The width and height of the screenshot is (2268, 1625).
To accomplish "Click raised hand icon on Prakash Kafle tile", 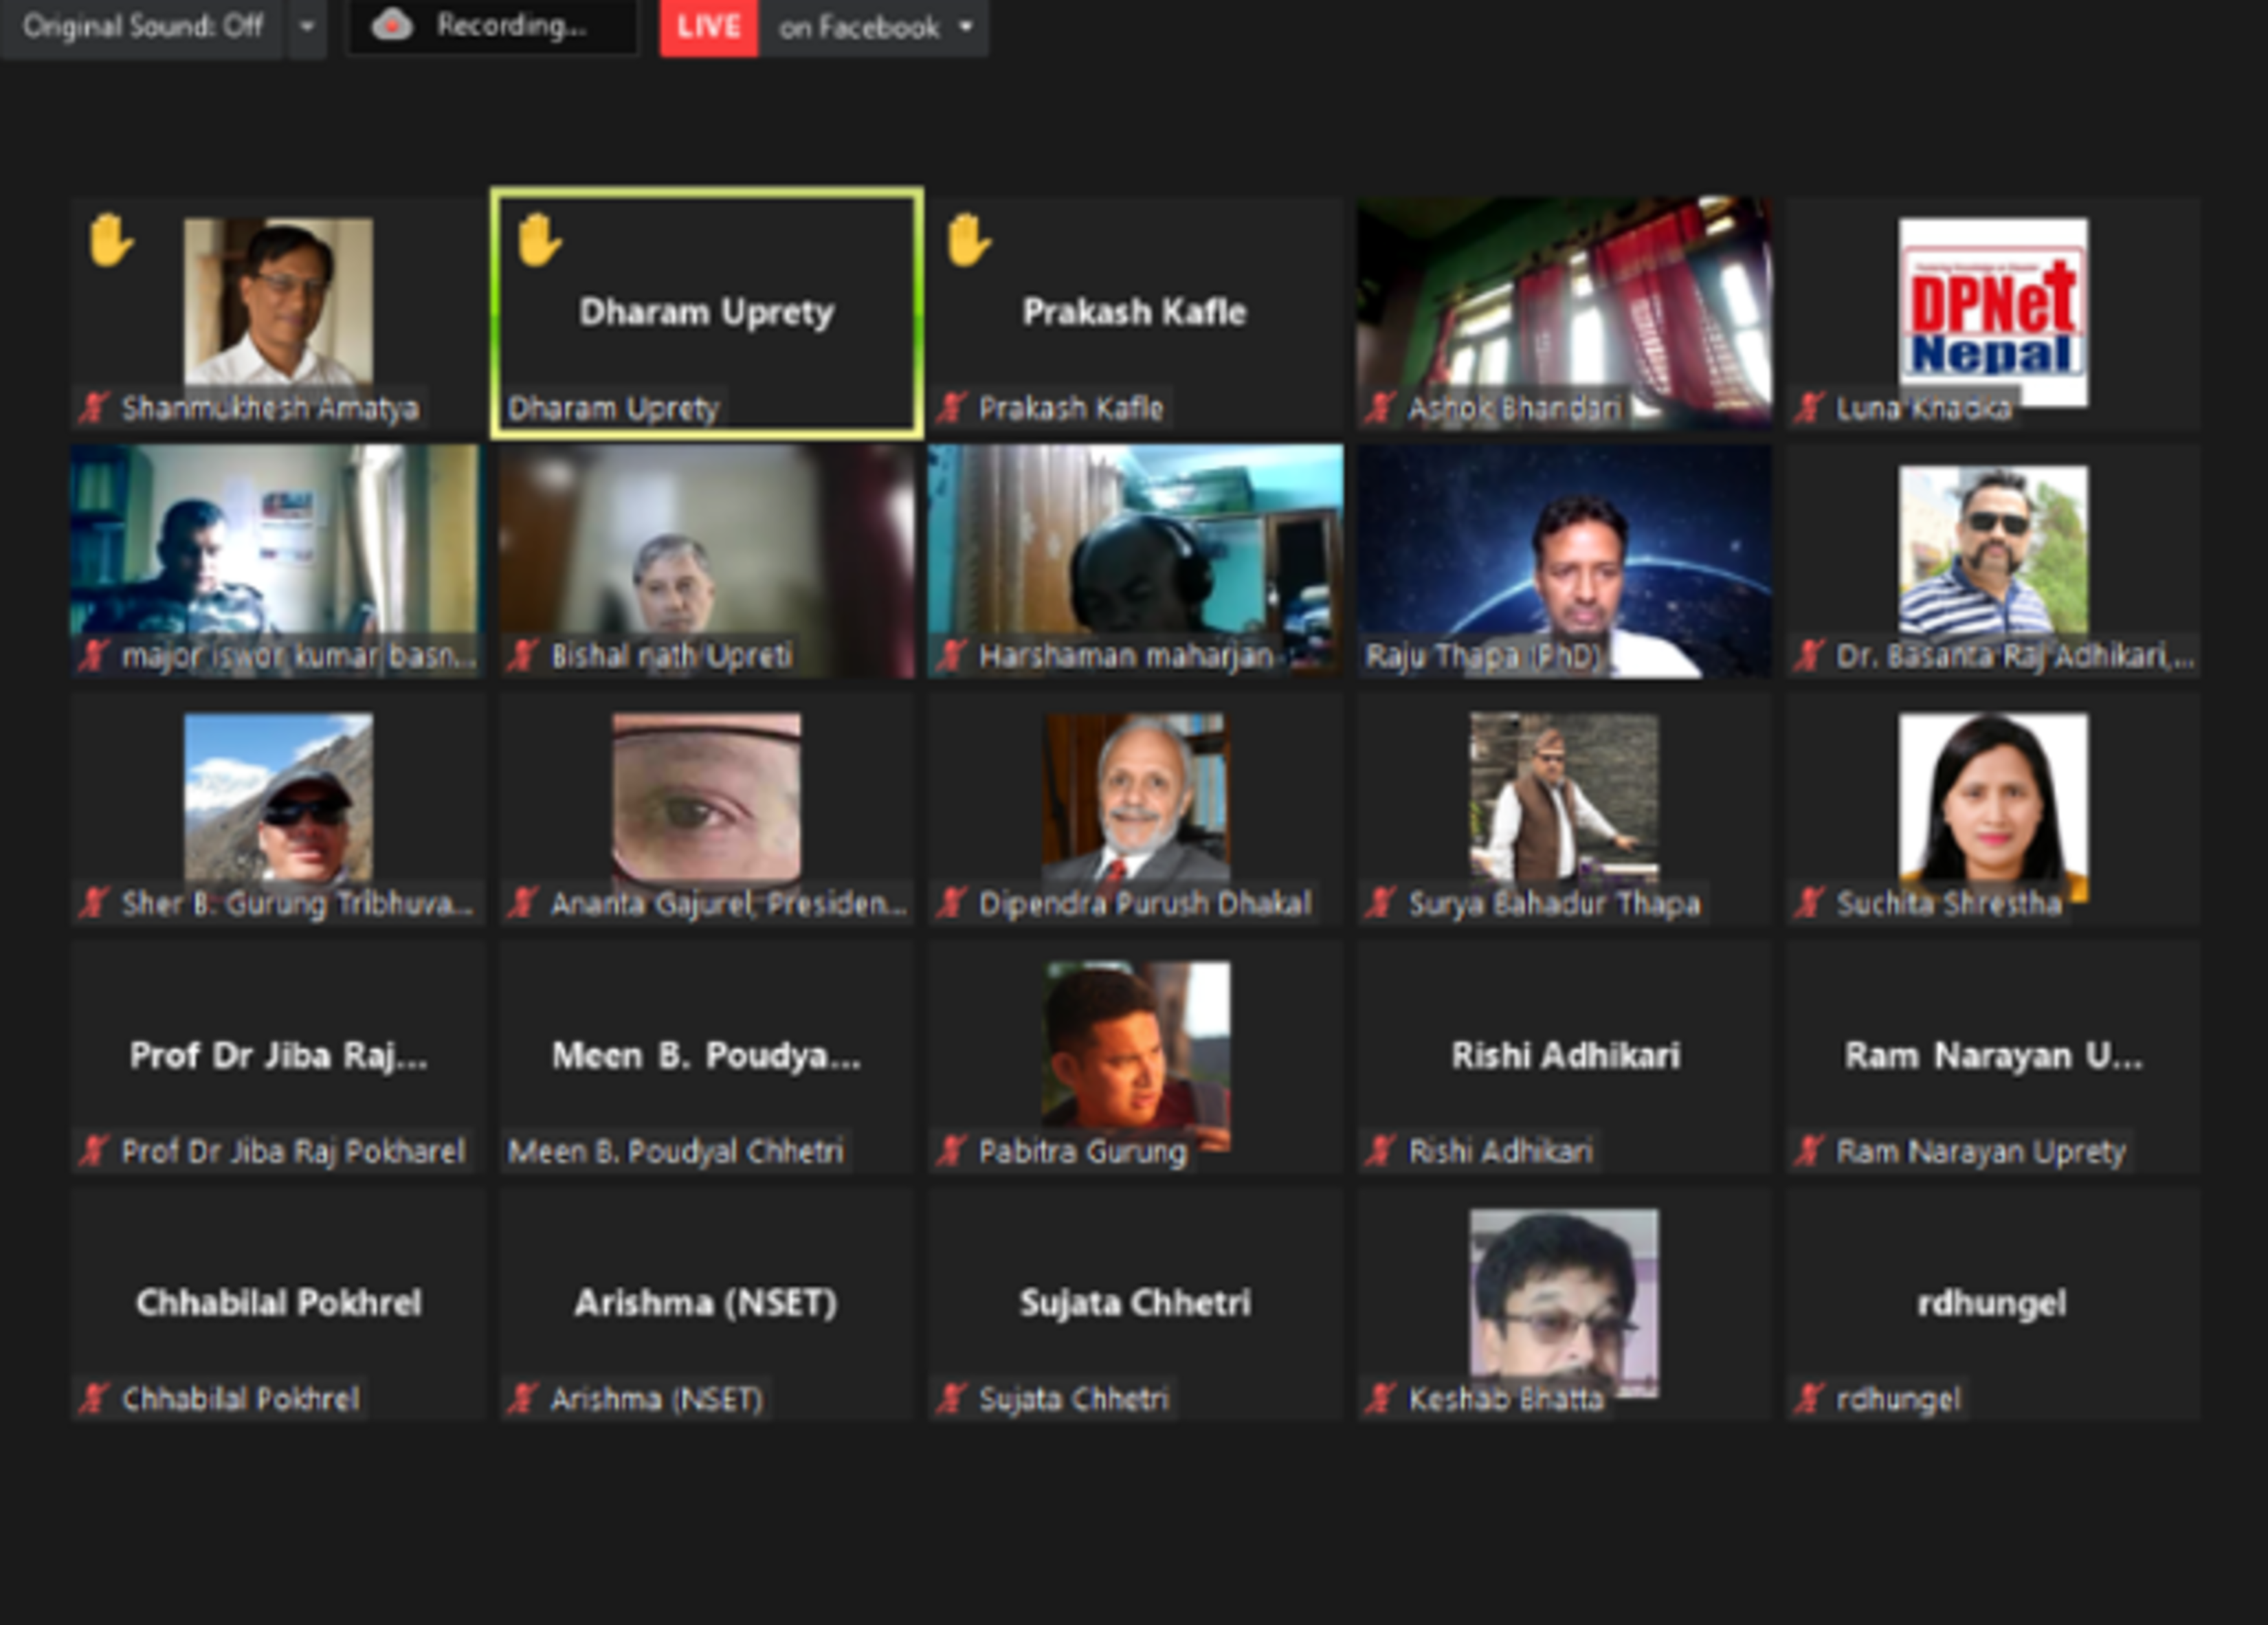I will 967,241.
